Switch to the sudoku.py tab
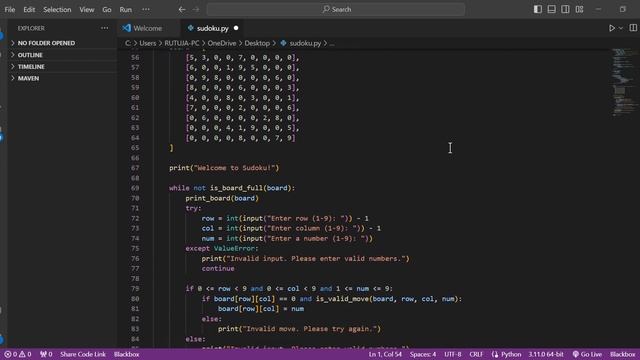Image resolution: width=640 pixels, height=360 pixels. point(213,28)
